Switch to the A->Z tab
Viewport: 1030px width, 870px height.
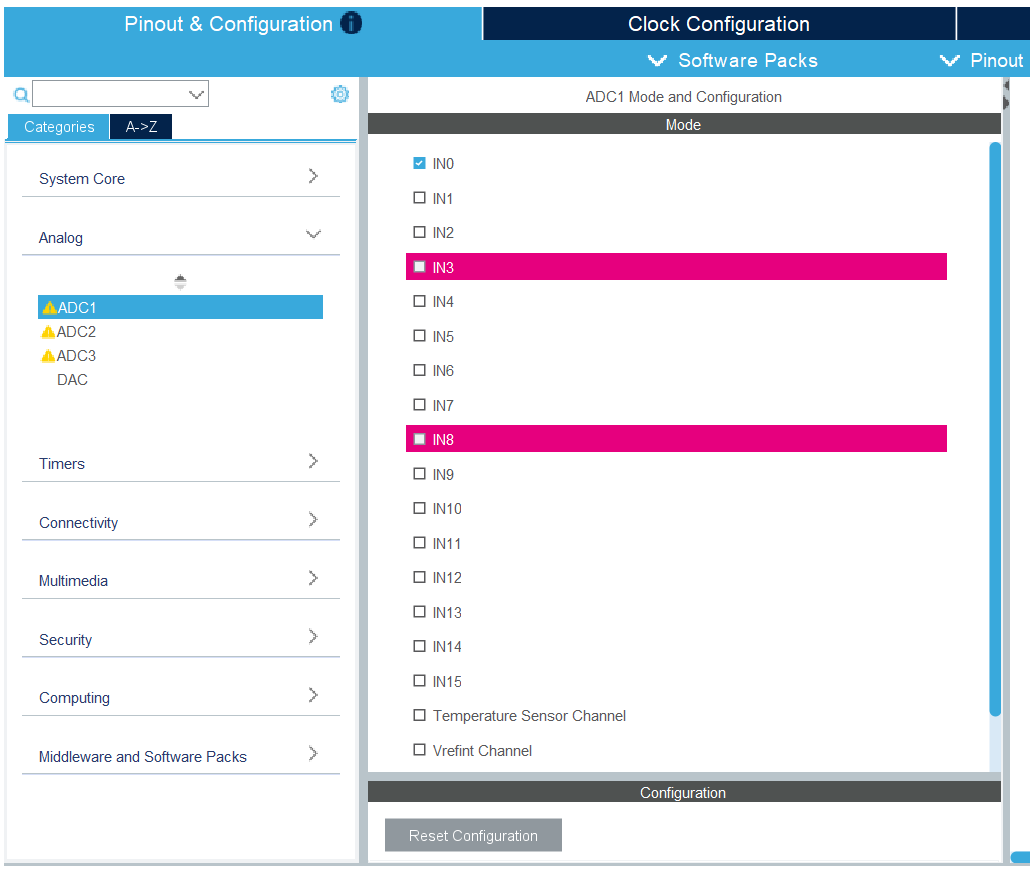[x=141, y=127]
